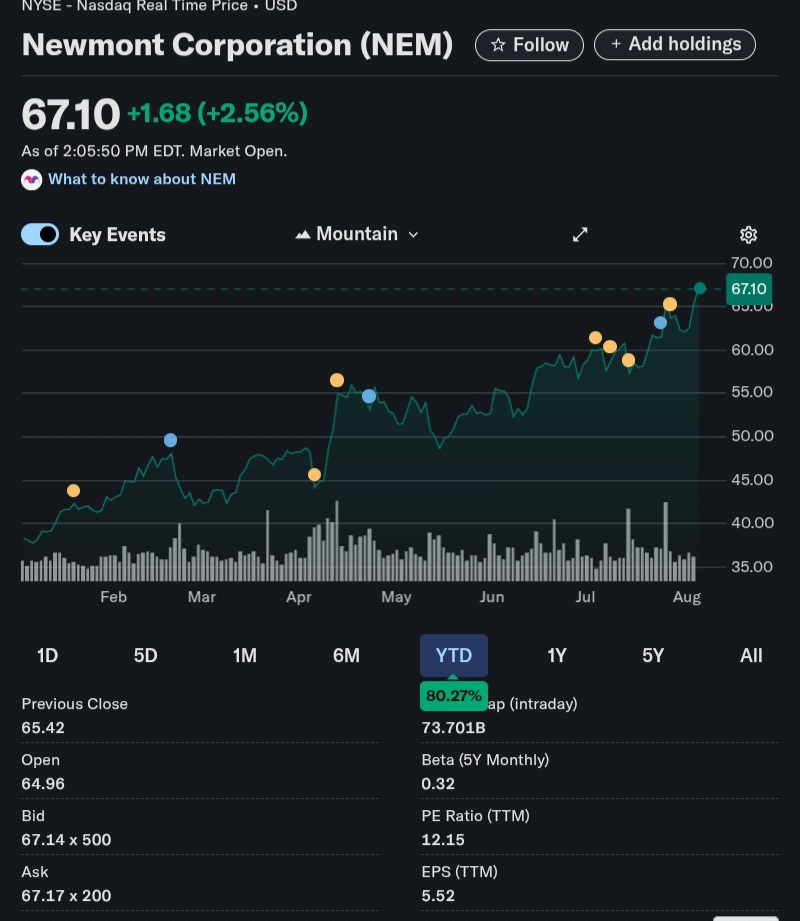This screenshot has width=800, height=921.
Task: Click the Bid value 67.14 x 500
Action: coord(66,840)
